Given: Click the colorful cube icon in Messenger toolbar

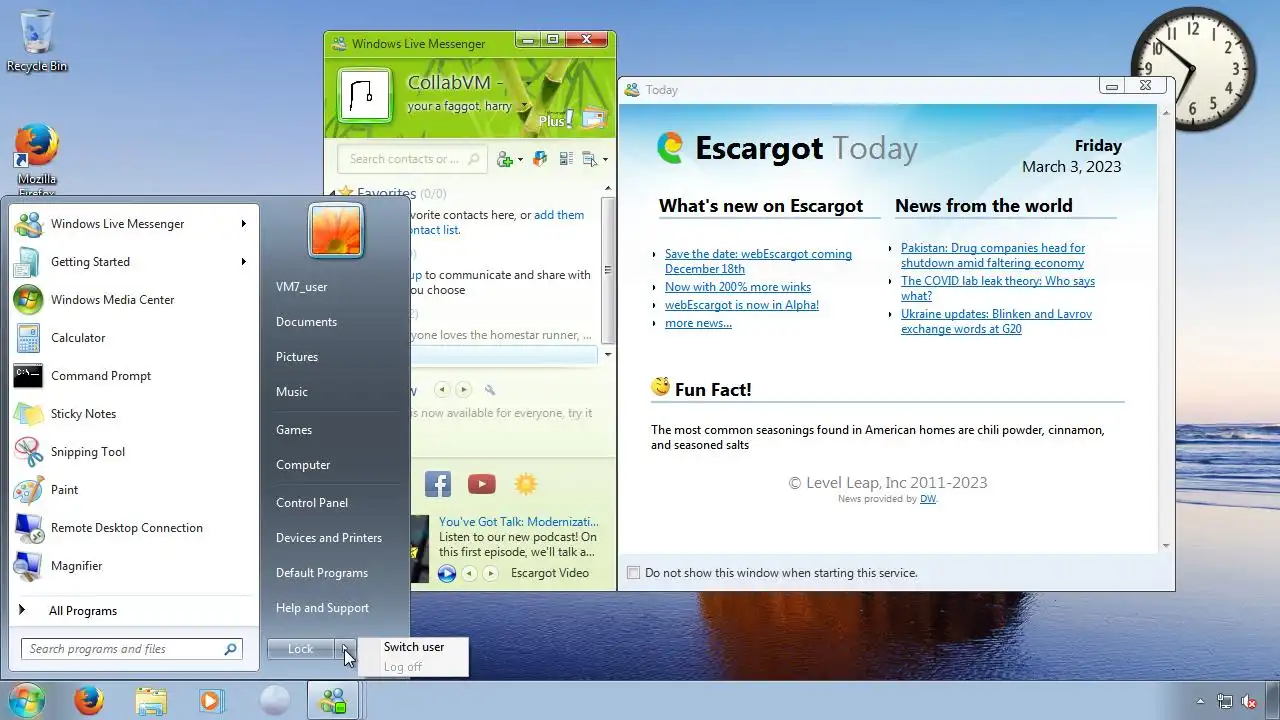Looking at the screenshot, I should click(x=540, y=159).
